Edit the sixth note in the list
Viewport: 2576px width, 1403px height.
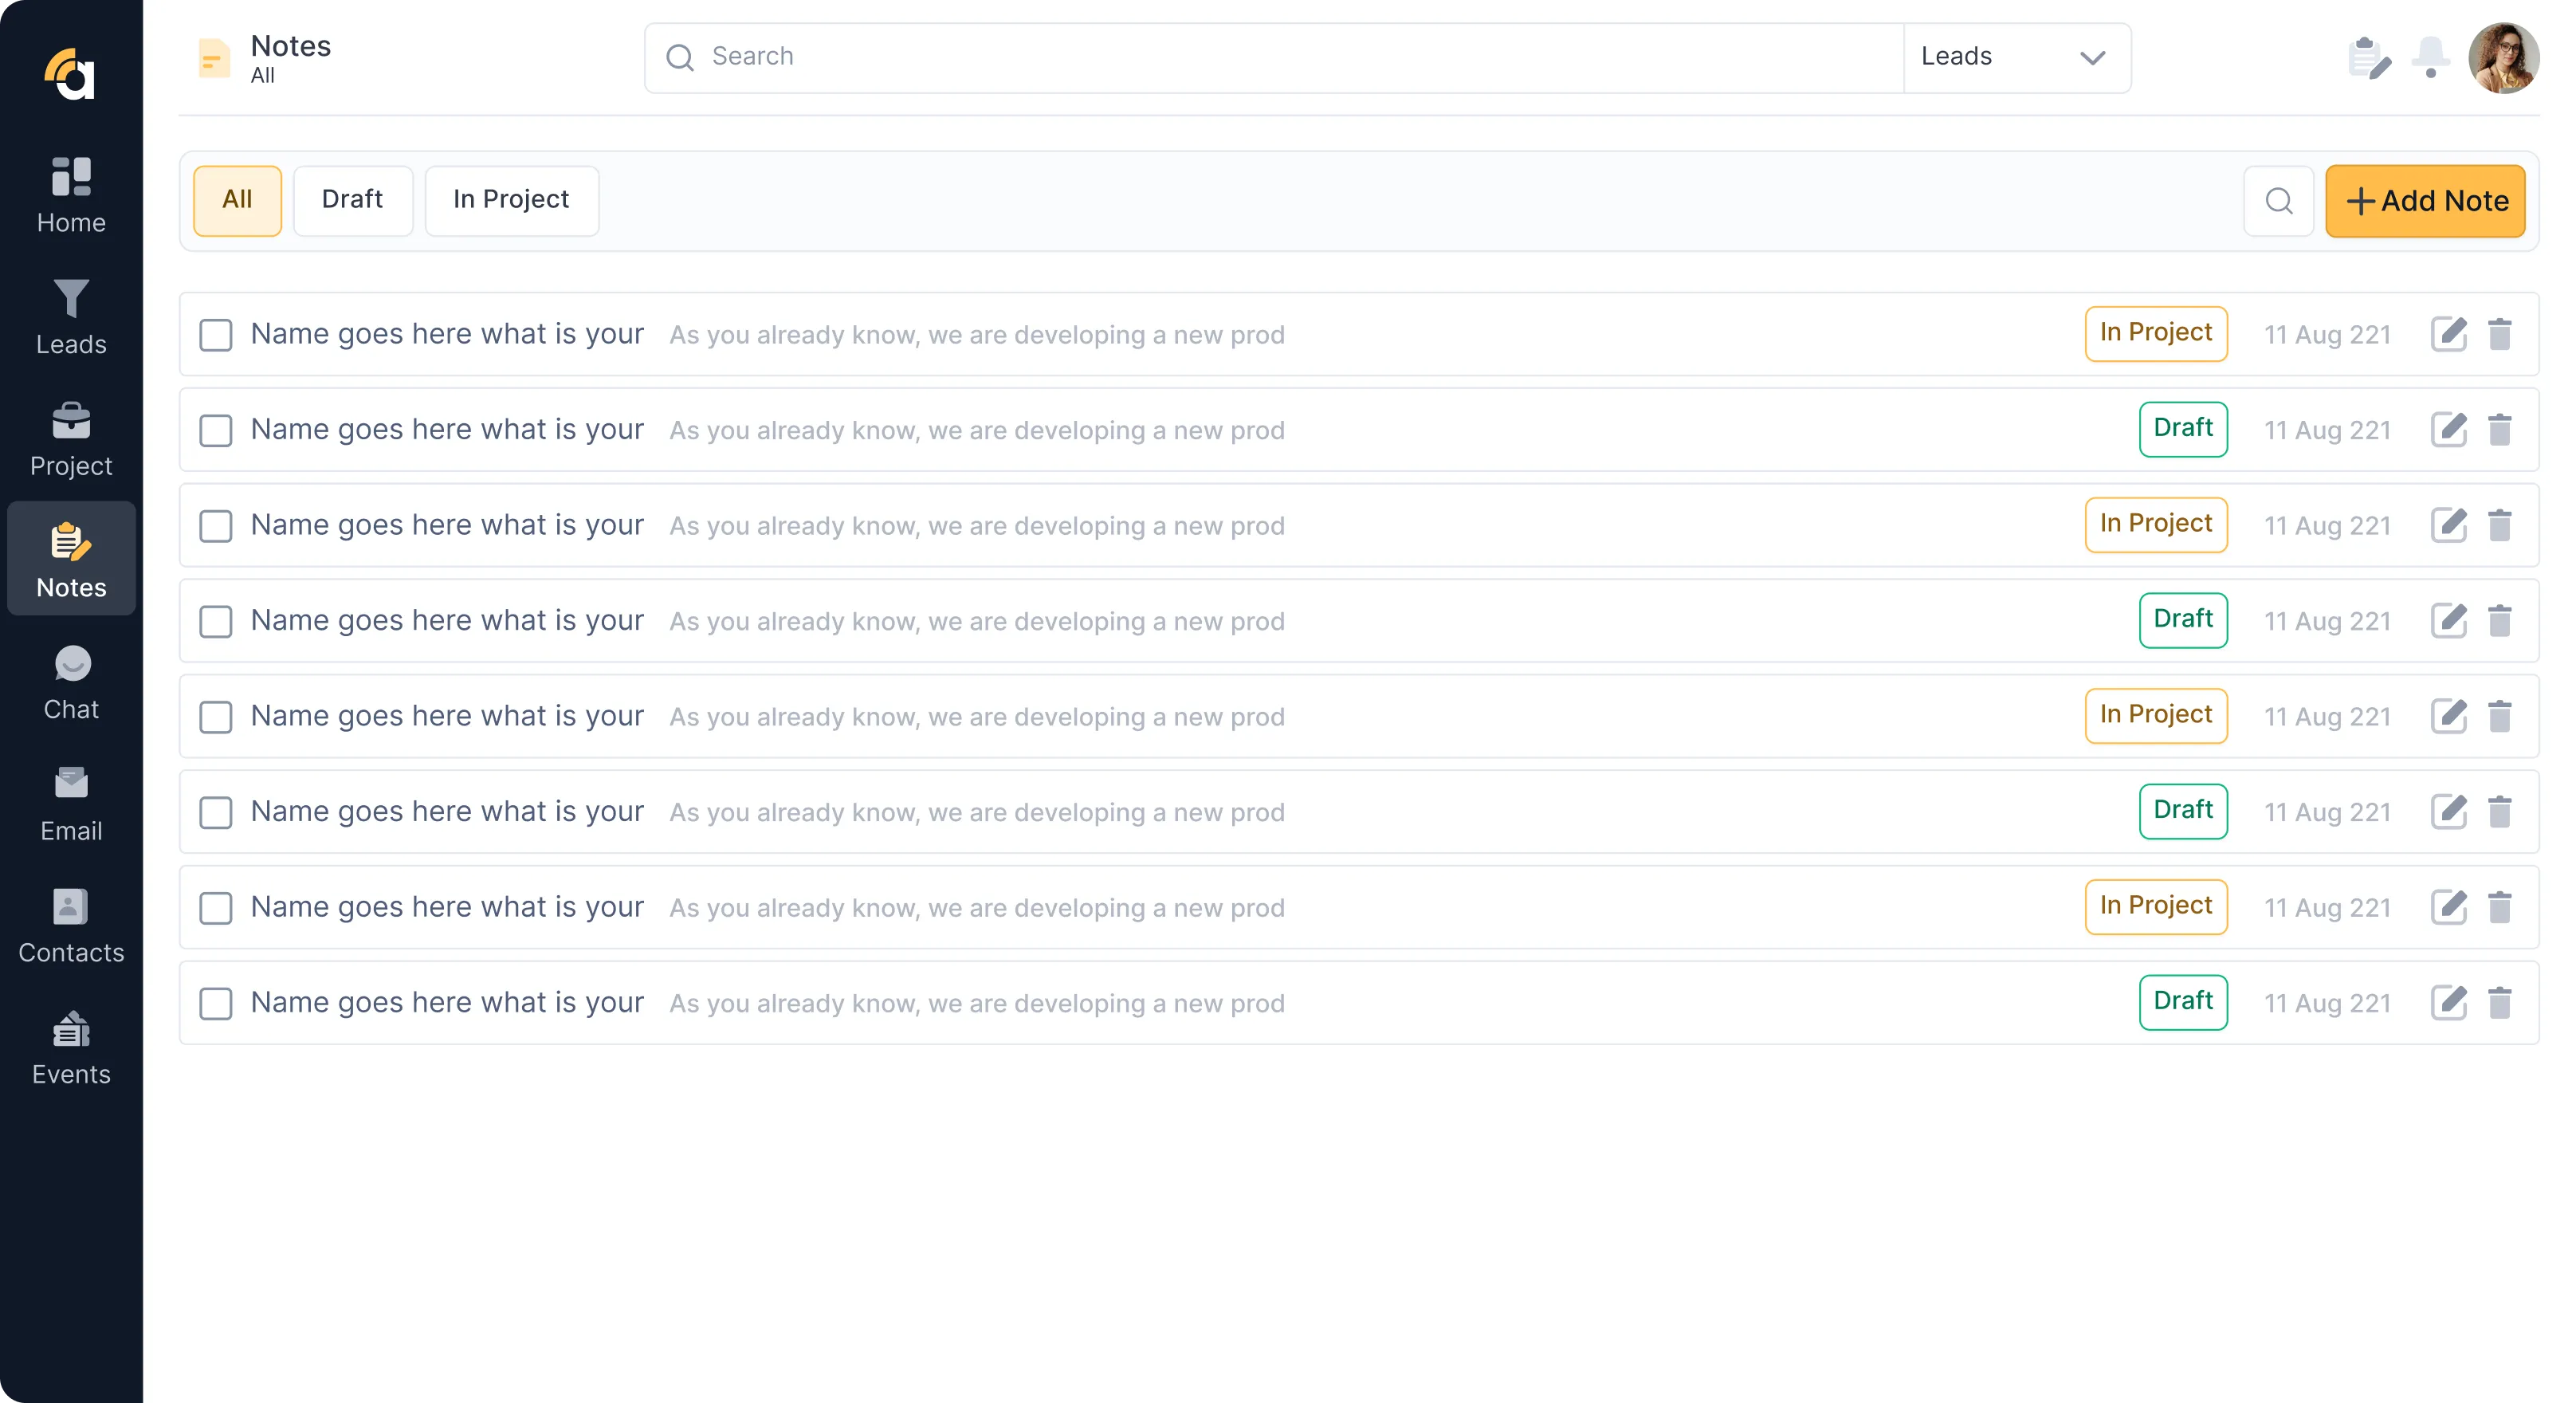coord(2449,812)
